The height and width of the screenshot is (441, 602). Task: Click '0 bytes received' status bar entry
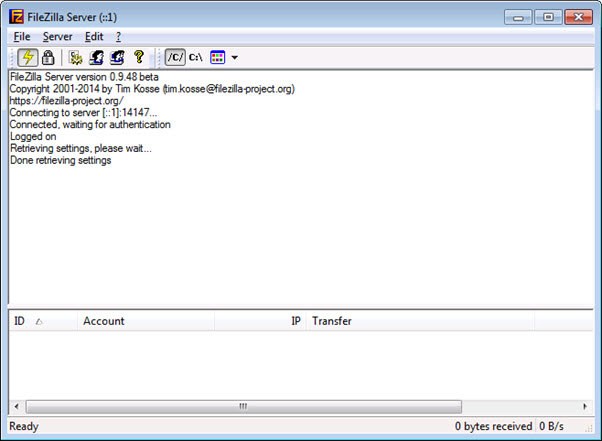(x=493, y=426)
